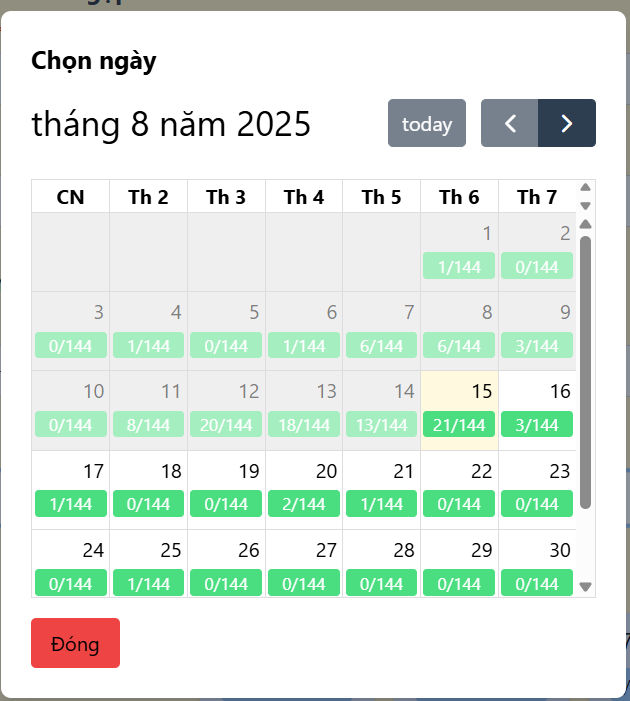
Task: Click the Th 6 column header
Action: (x=459, y=197)
